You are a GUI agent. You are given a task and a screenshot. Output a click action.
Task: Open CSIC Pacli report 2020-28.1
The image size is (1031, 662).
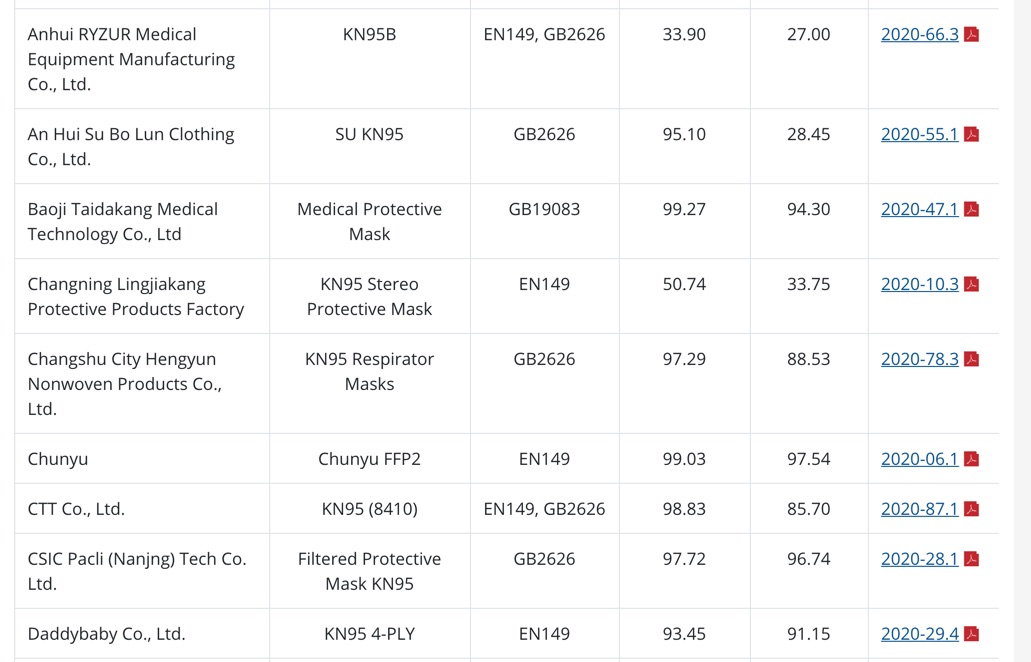(x=920, y=559)
